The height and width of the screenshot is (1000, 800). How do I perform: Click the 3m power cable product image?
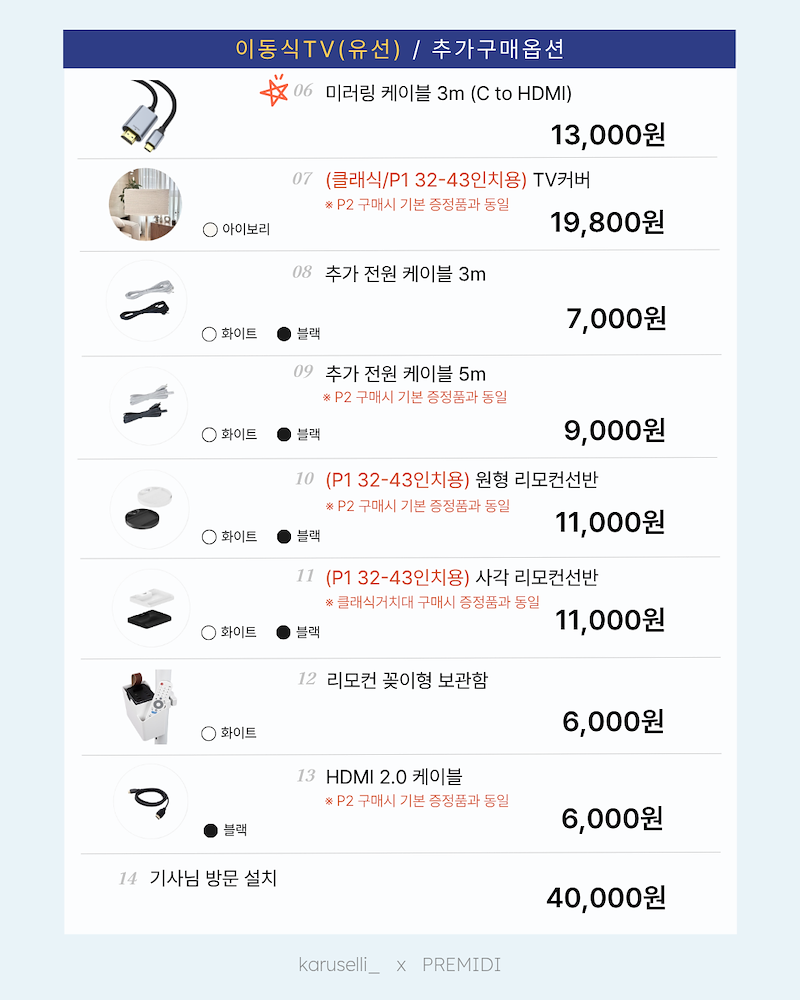[148, 299]
